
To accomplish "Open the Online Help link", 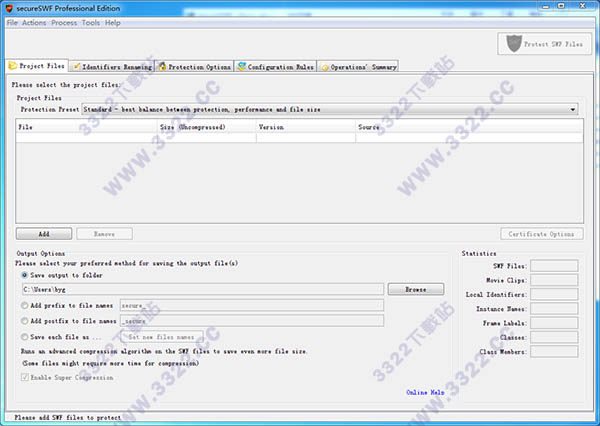I will tap(425, 392).
